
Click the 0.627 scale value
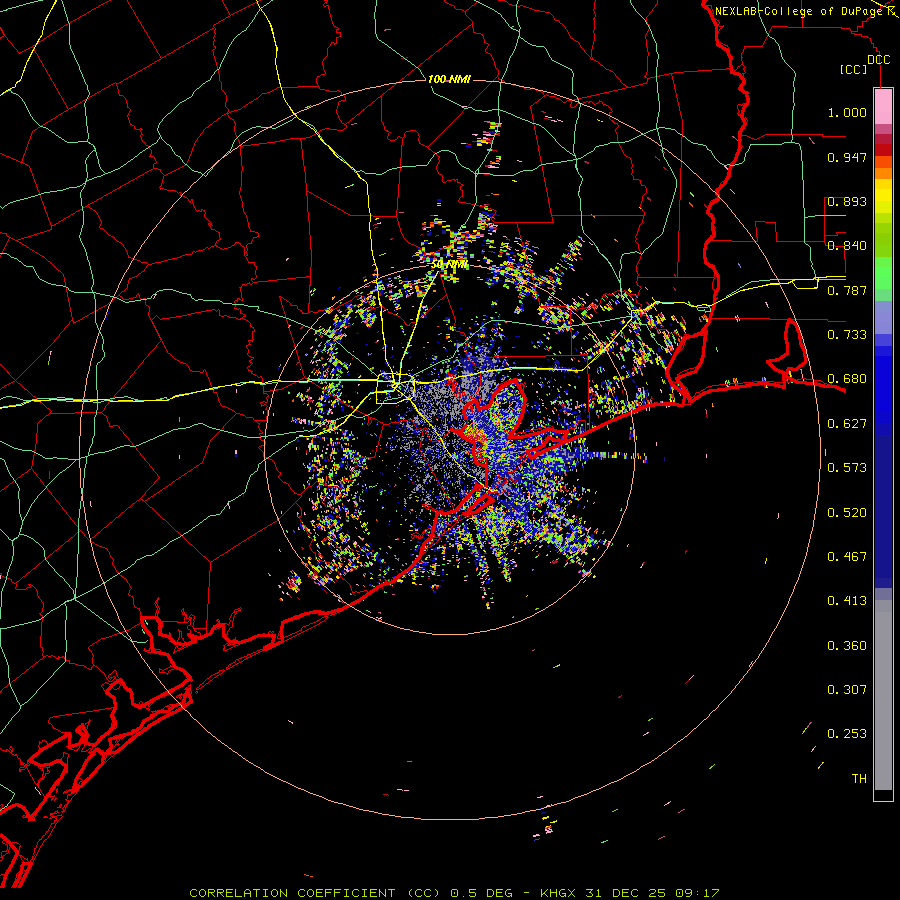tap(847, 424)
